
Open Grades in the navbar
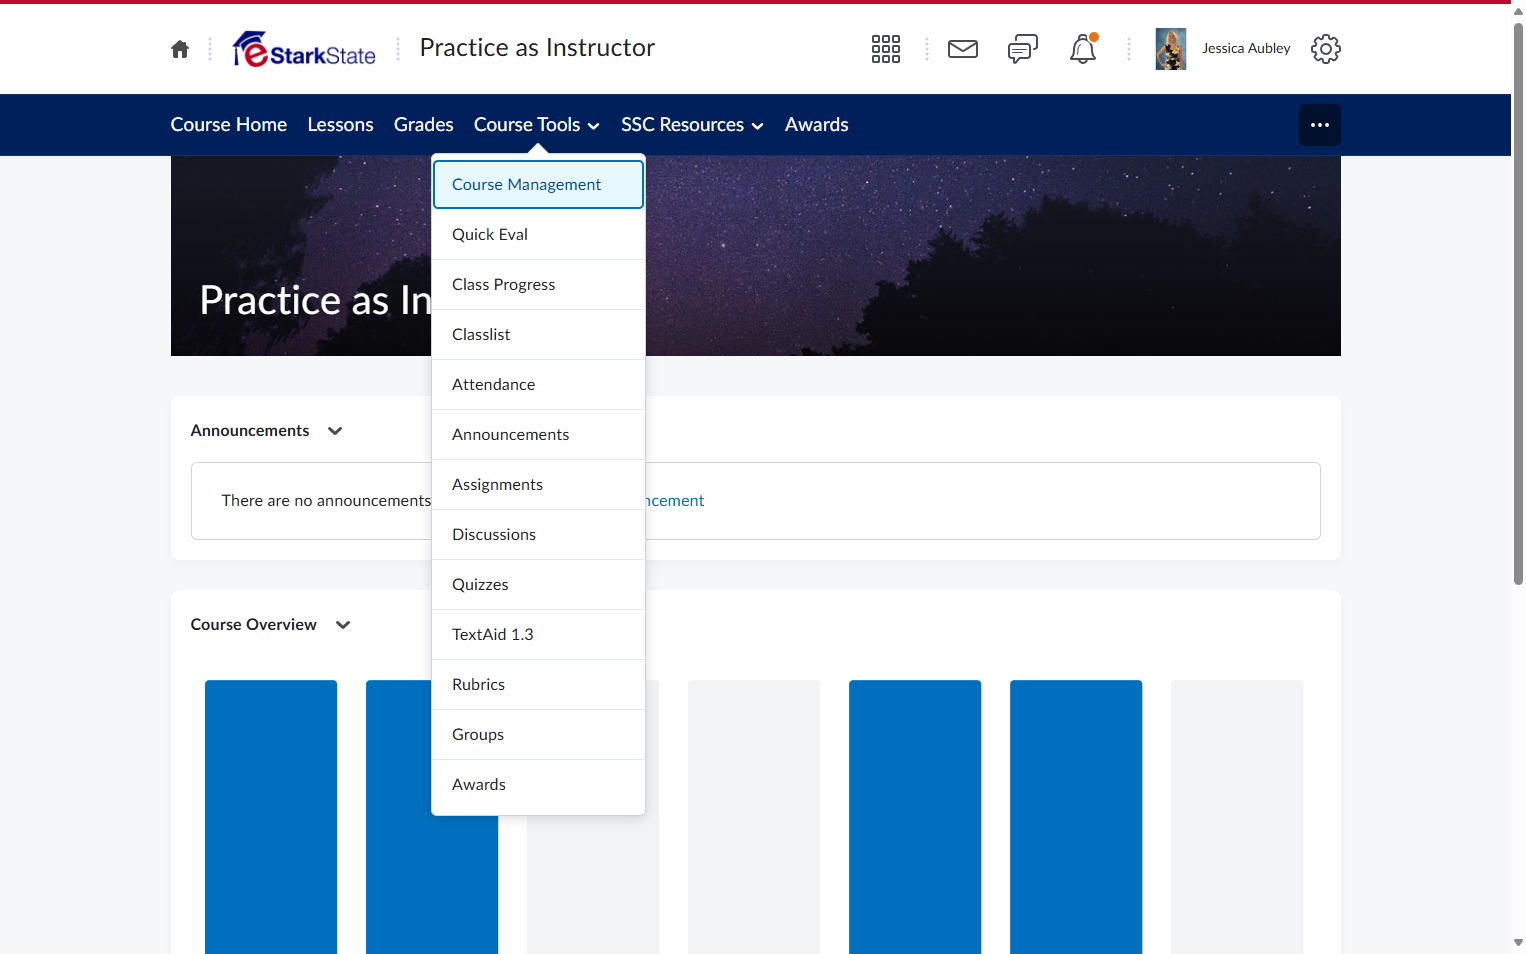pos(424,125)
